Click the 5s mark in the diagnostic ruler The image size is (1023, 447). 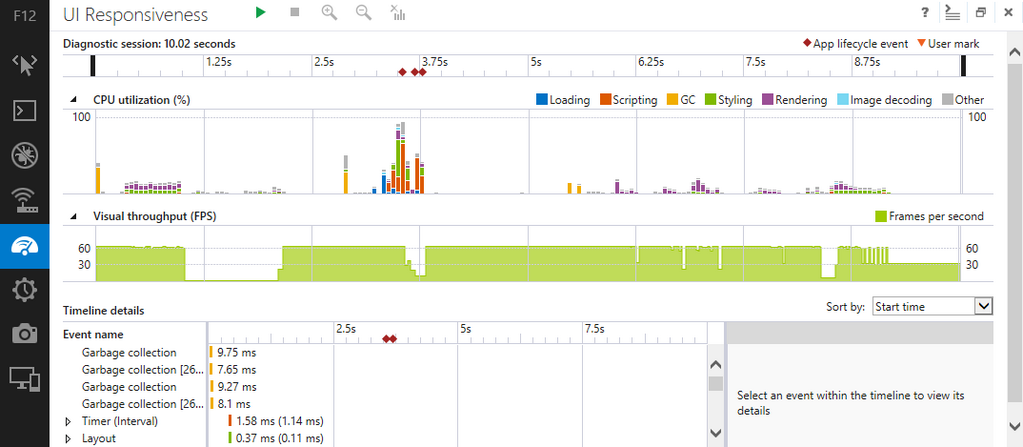pos(536,63)
